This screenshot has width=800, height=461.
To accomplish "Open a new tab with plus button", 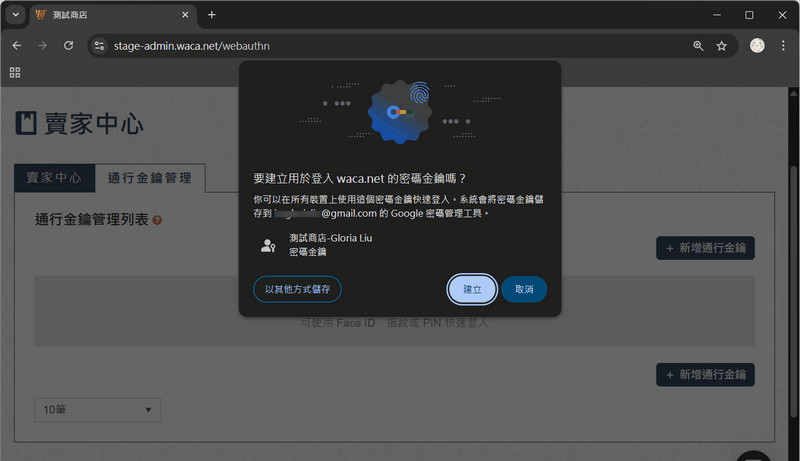I will coord(211,15).
